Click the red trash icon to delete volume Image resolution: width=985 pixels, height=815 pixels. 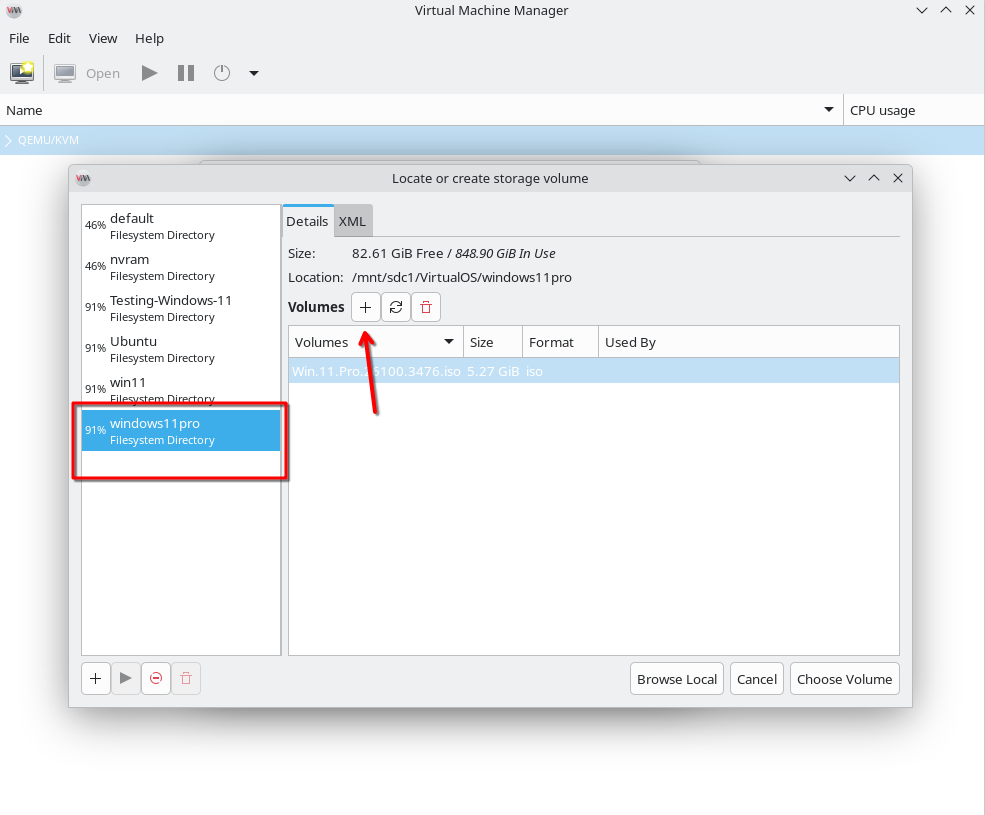(x=426, y=307)
